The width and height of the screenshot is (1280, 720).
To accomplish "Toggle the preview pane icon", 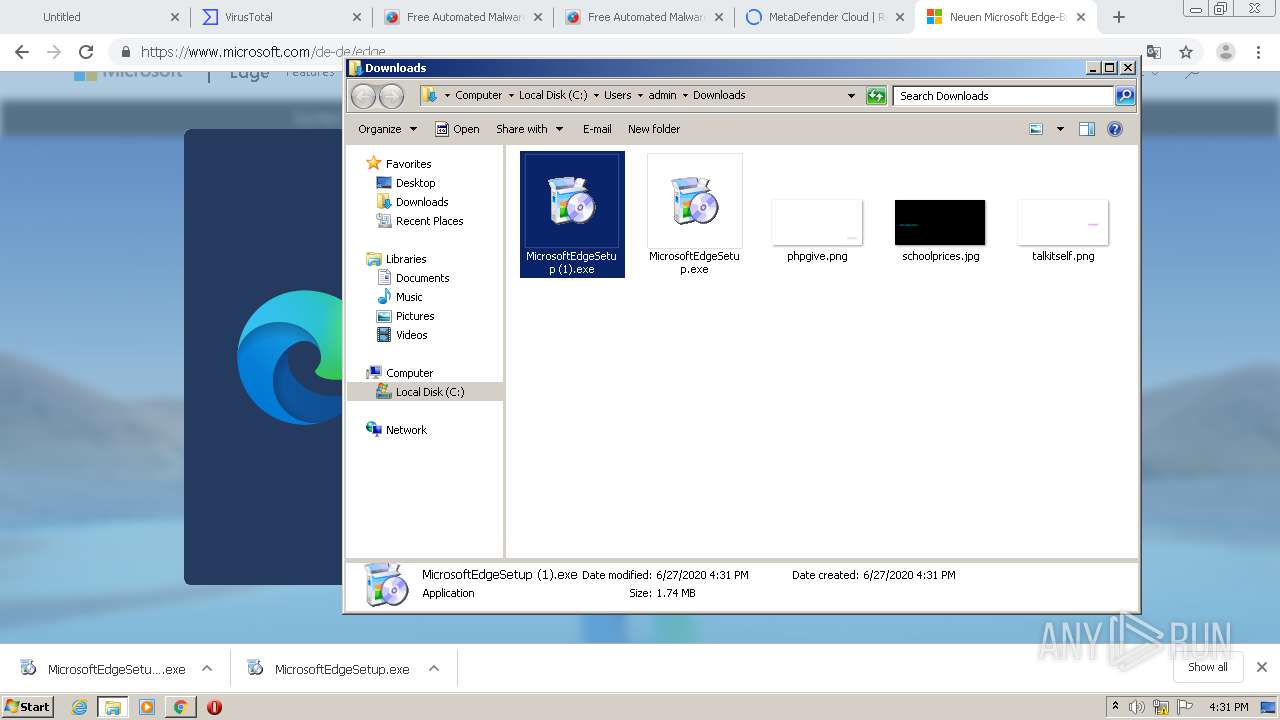I will point(1087,129).
